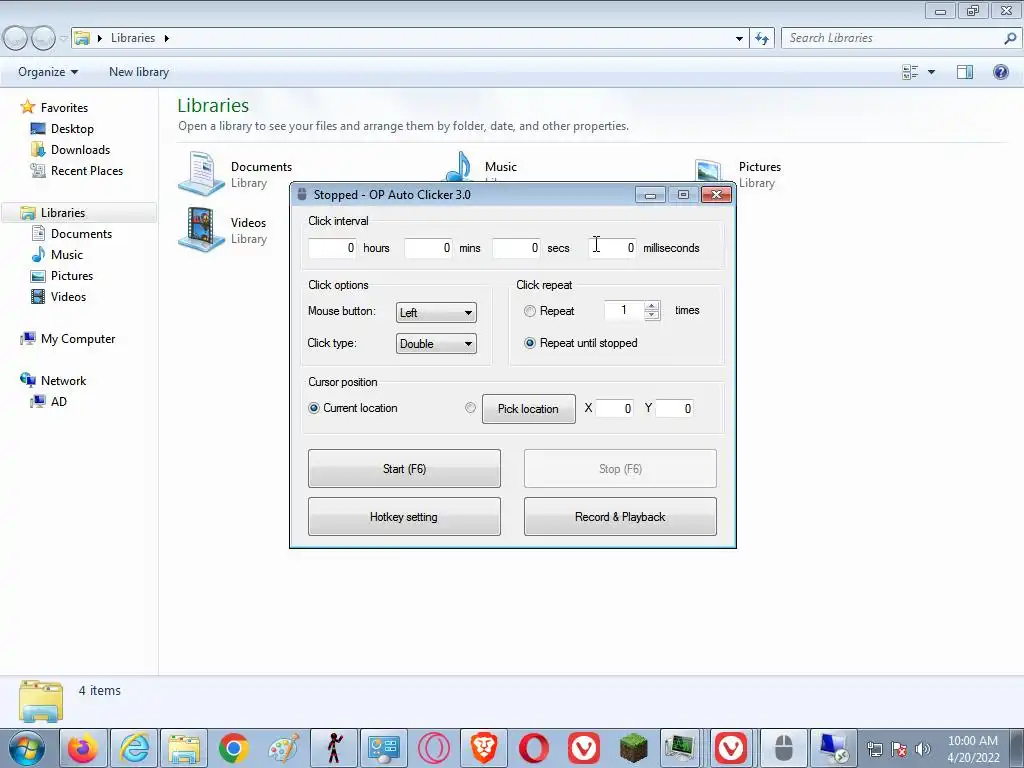Launch Brave browser from the taskbar
The image size is (1024, 768).
point(484,748)
